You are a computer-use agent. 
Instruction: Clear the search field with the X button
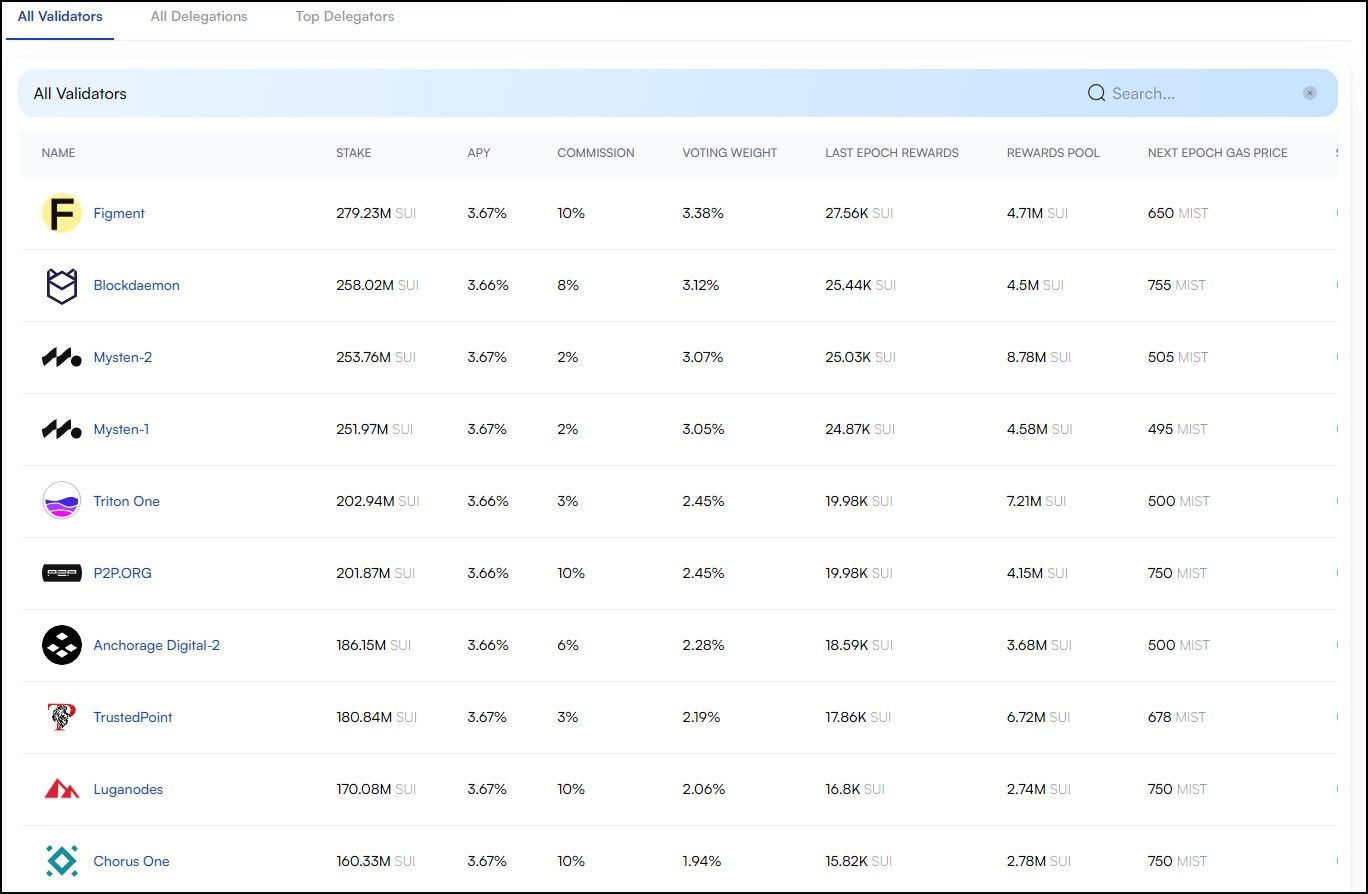click(1310, 93)
